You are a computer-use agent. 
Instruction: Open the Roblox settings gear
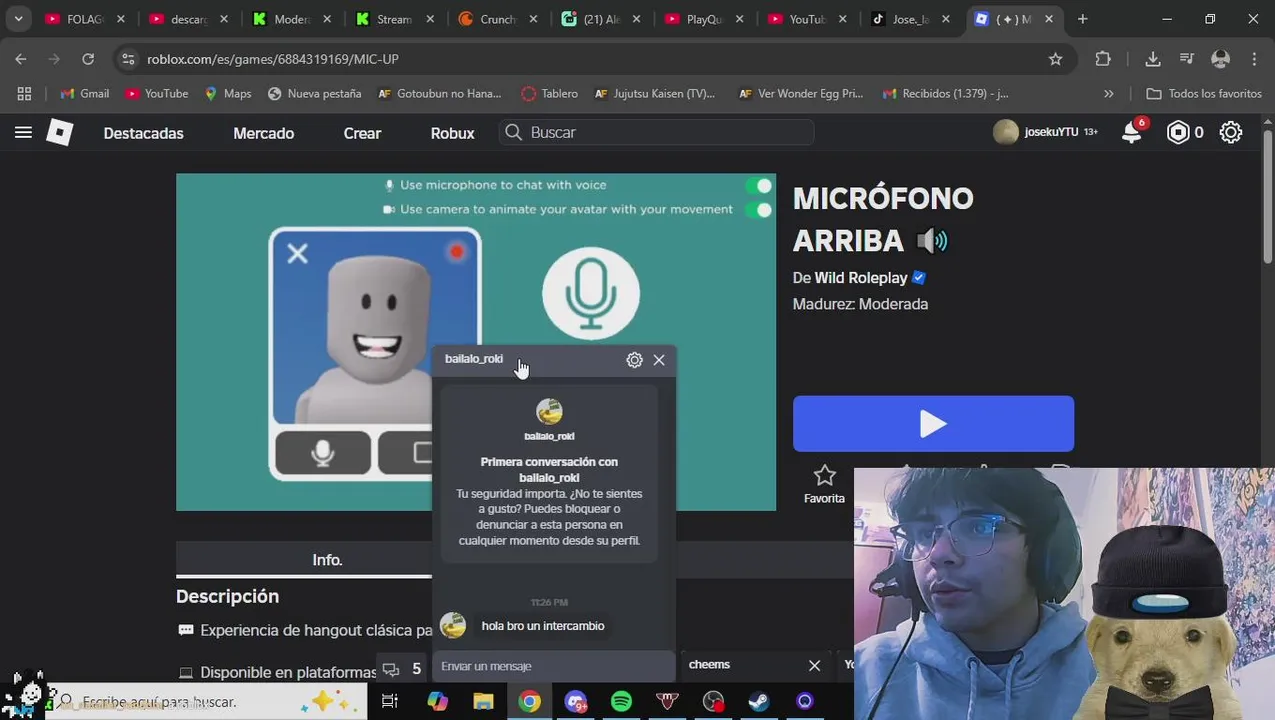point(1231,132)
